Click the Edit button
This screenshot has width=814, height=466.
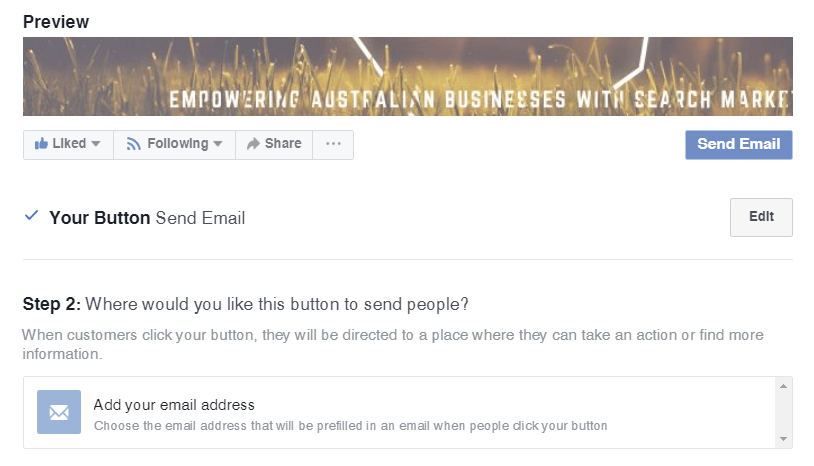[761, 217]
